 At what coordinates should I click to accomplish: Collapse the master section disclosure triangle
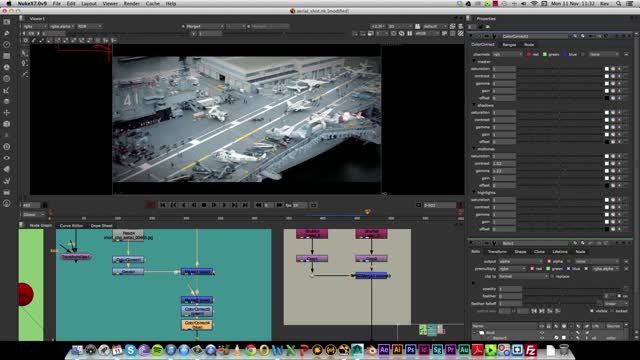coord(474,62)
